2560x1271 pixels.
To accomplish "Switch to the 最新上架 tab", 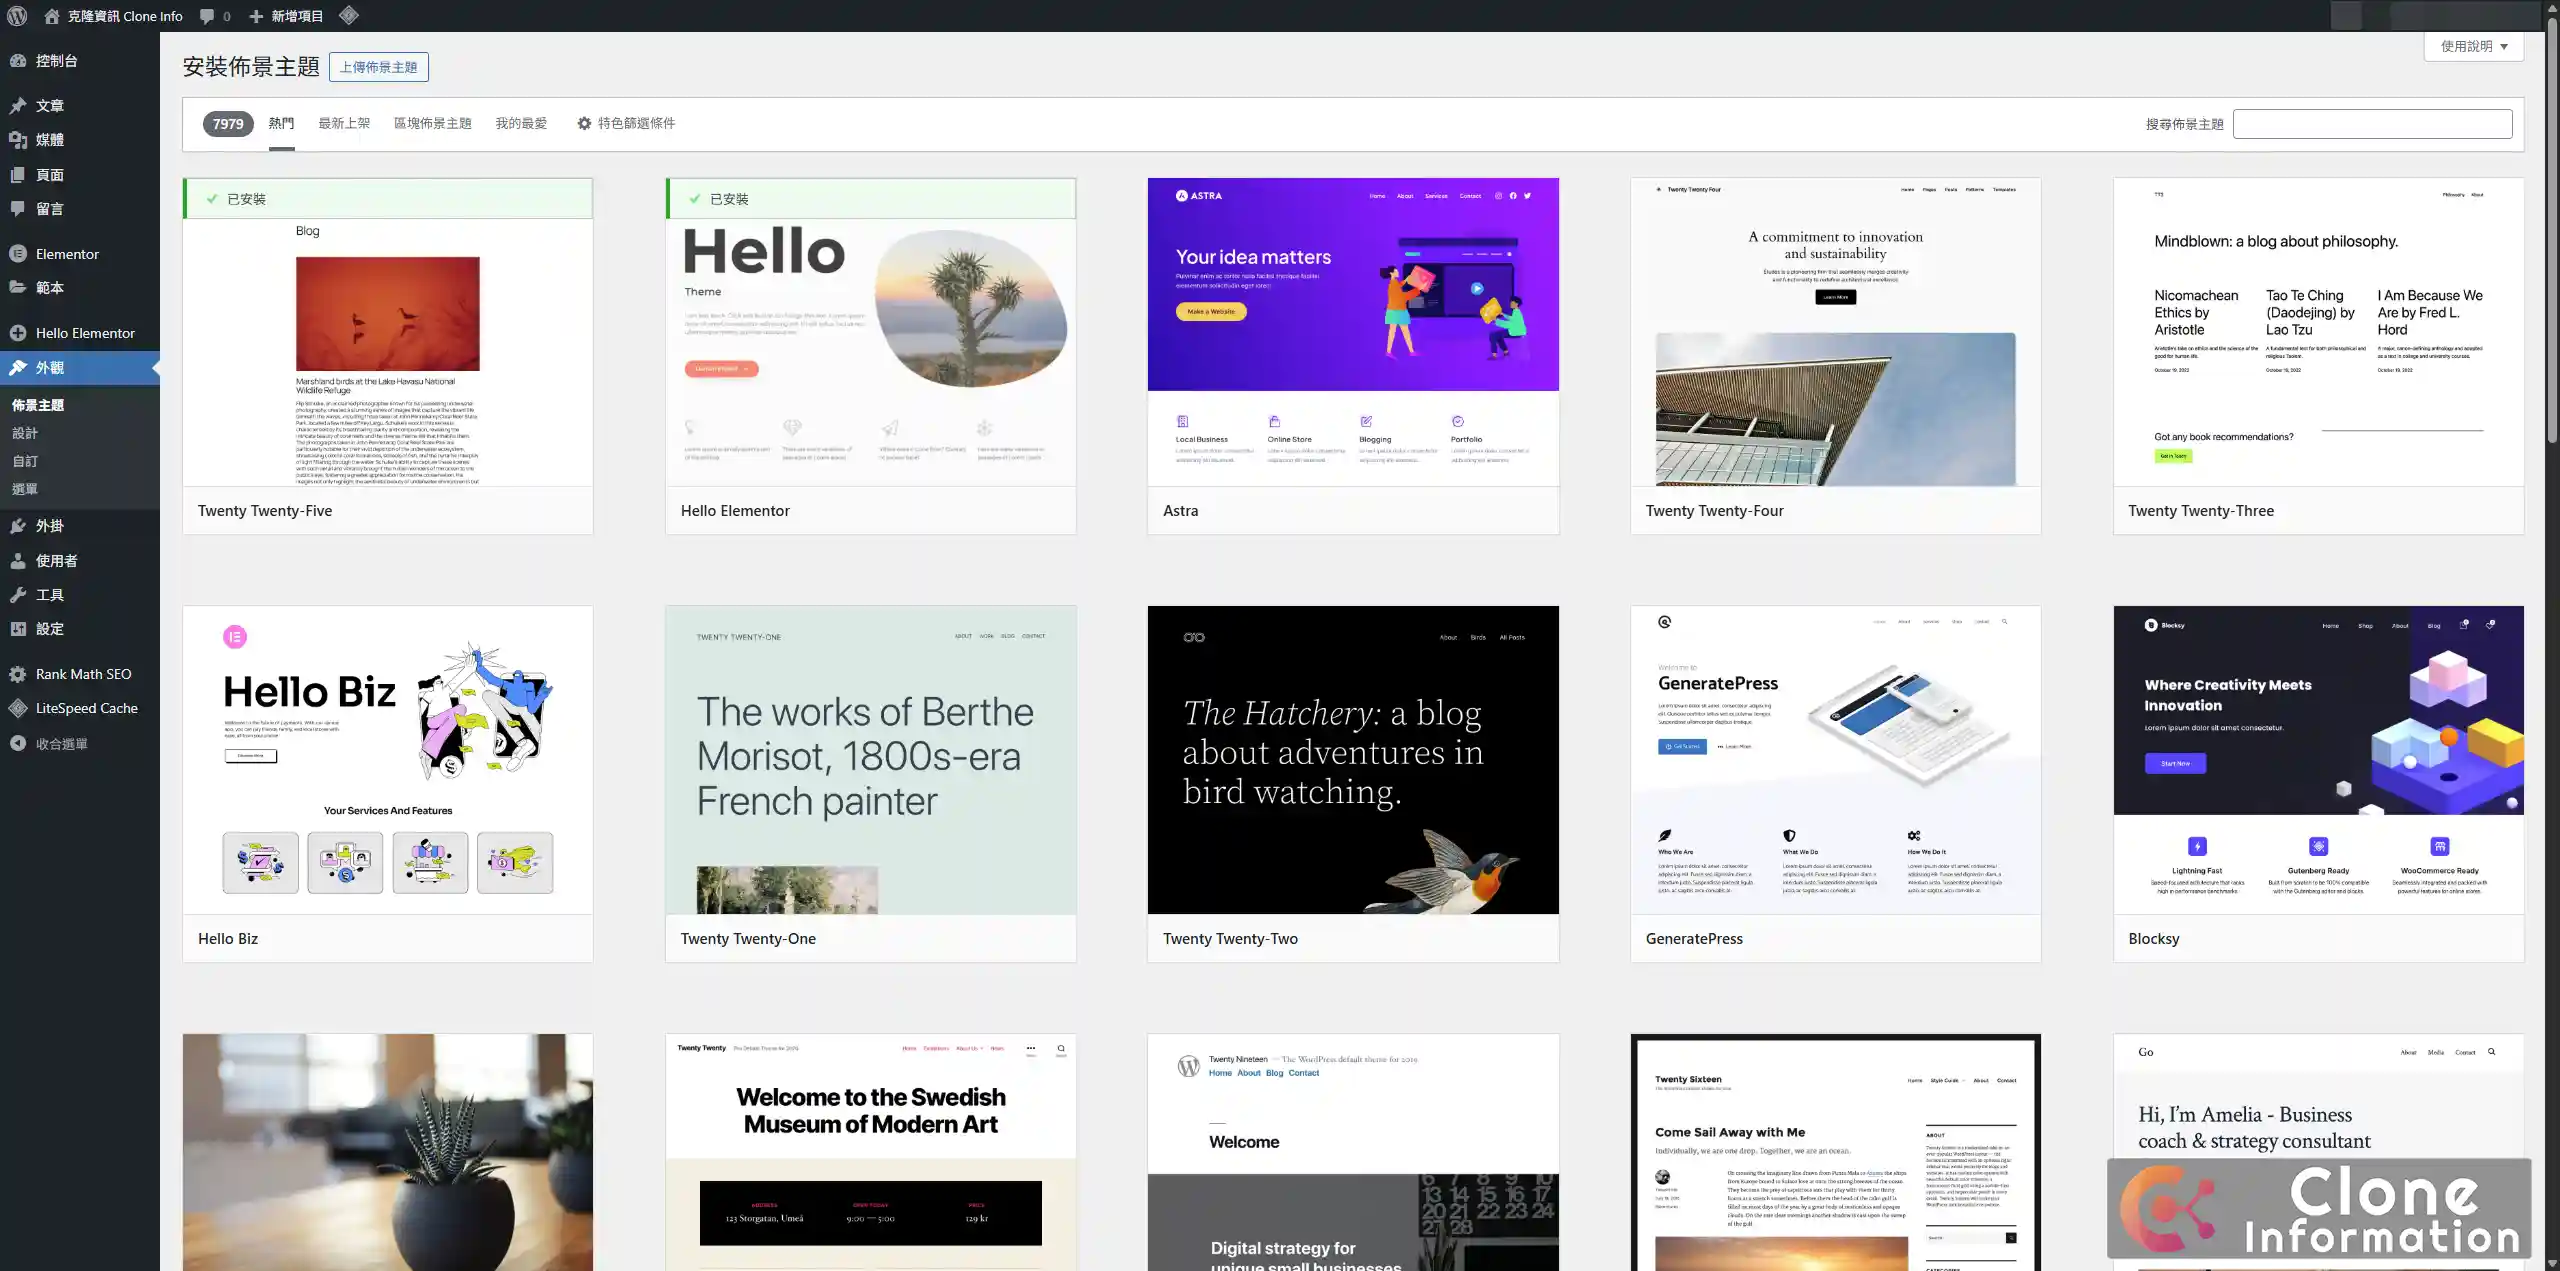I will point(344,123).
